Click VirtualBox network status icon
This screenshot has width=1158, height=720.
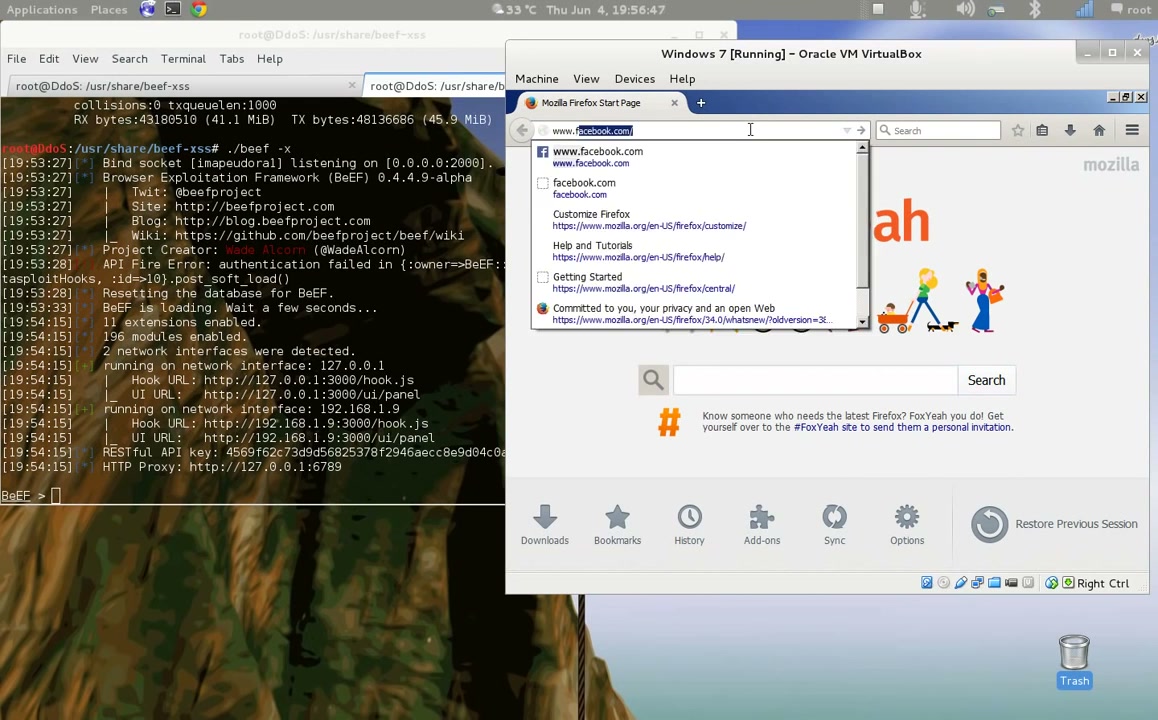coord(977,583)
